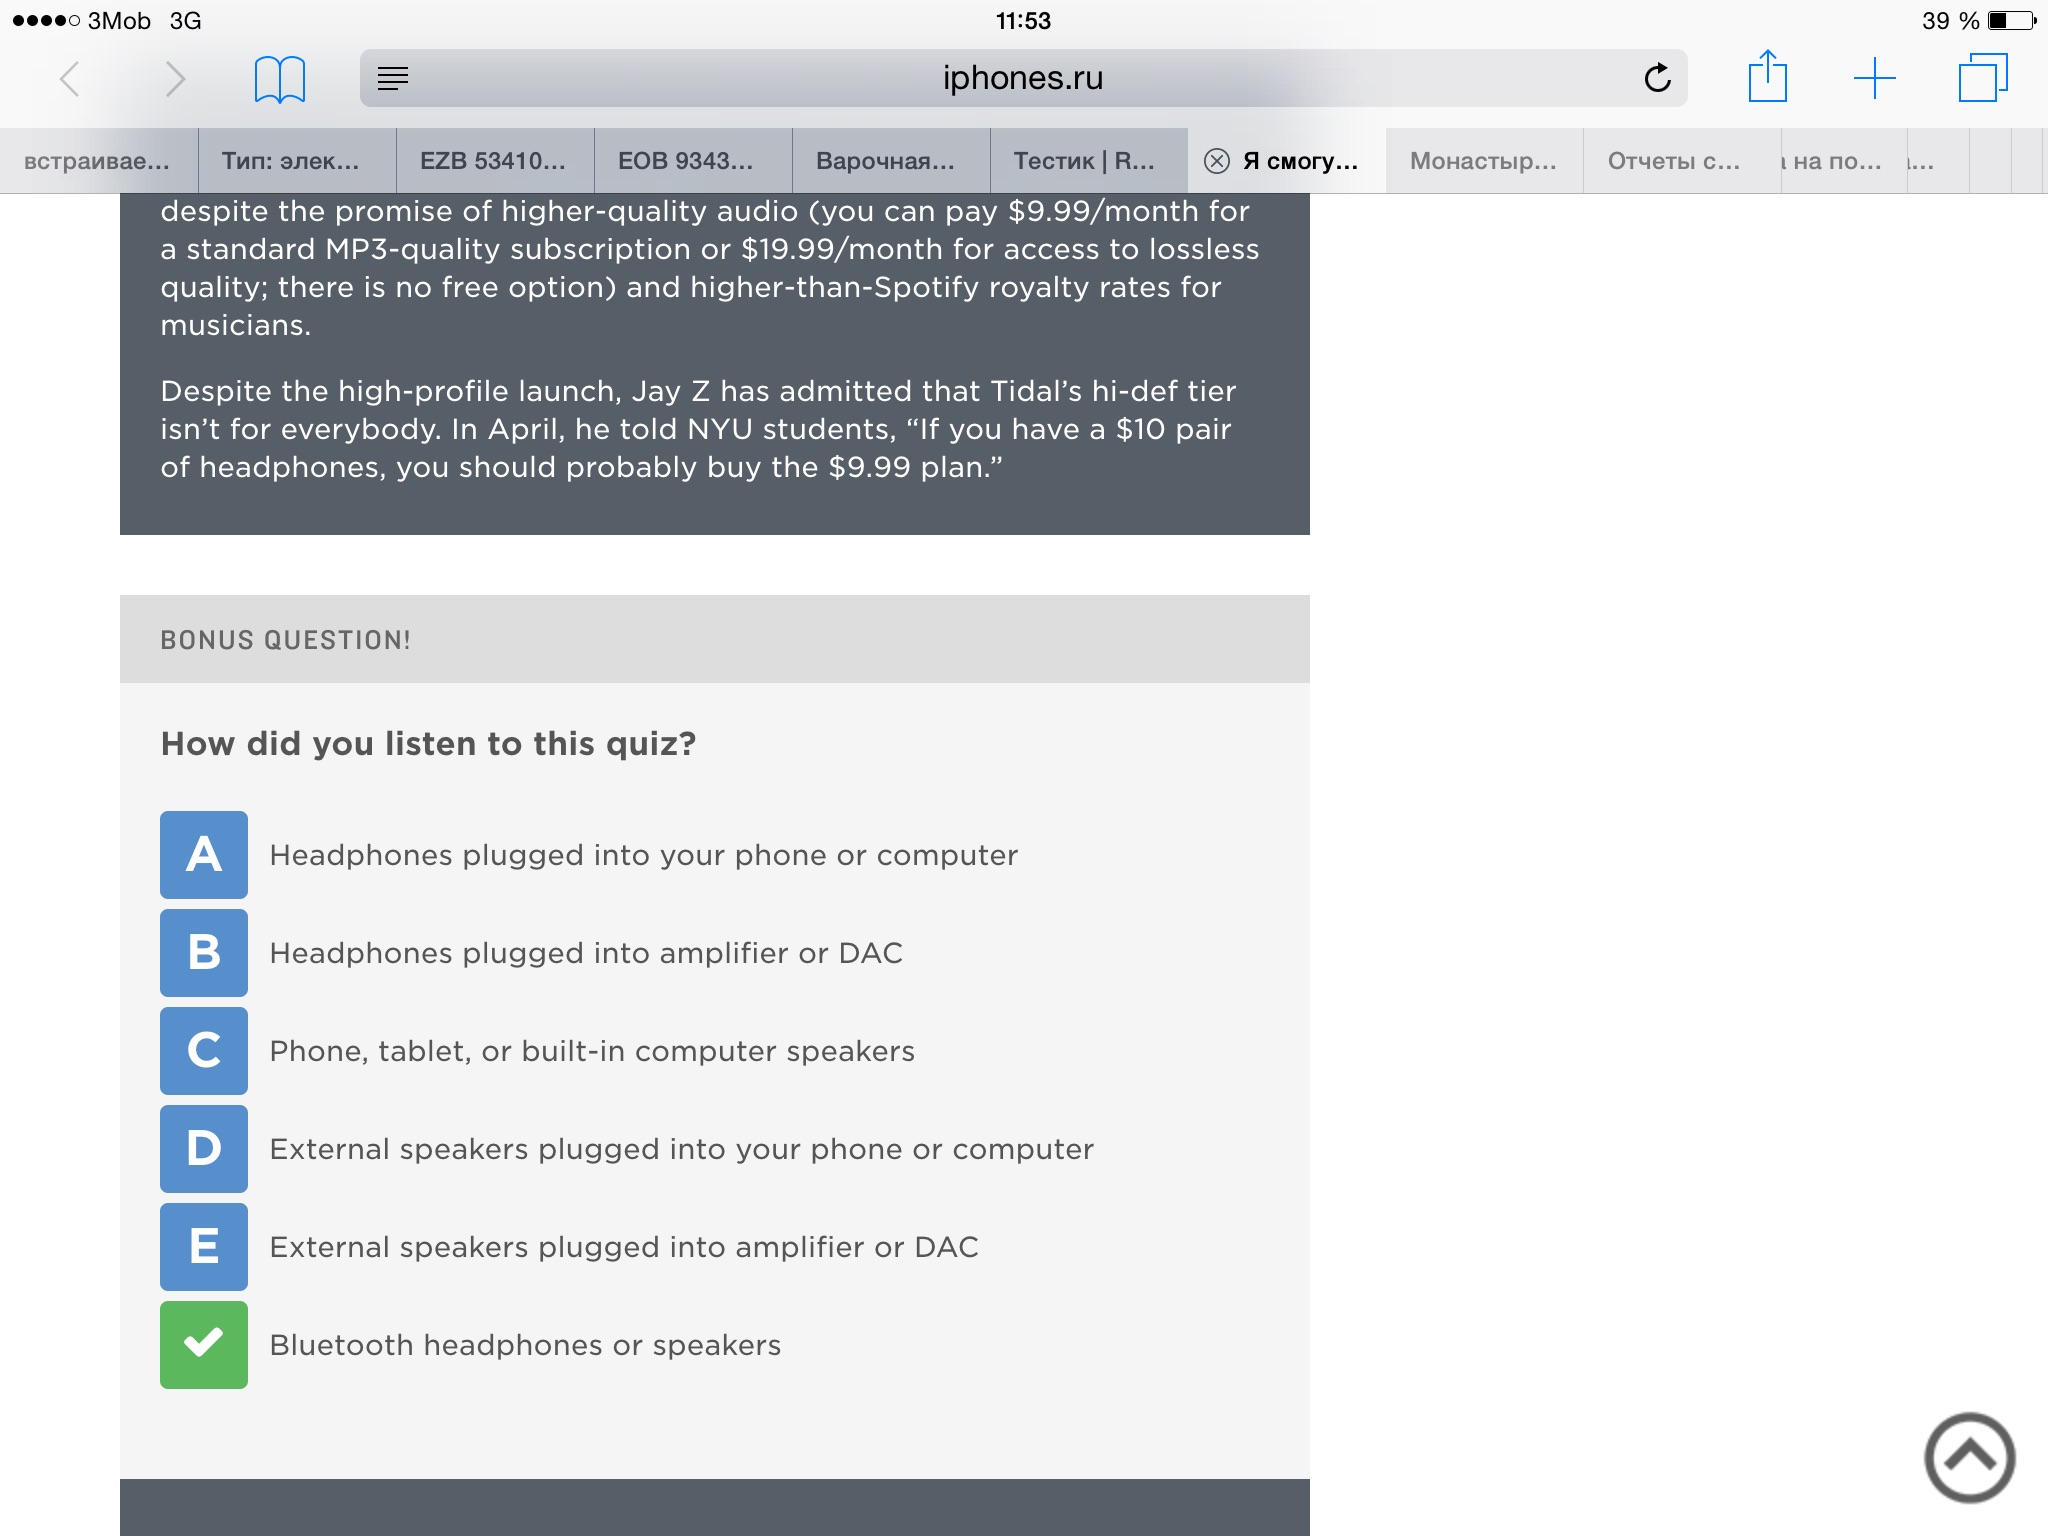Open the Safari bookmarks book icon
Screen dimensions: 2048x1536
pos(280,78)
